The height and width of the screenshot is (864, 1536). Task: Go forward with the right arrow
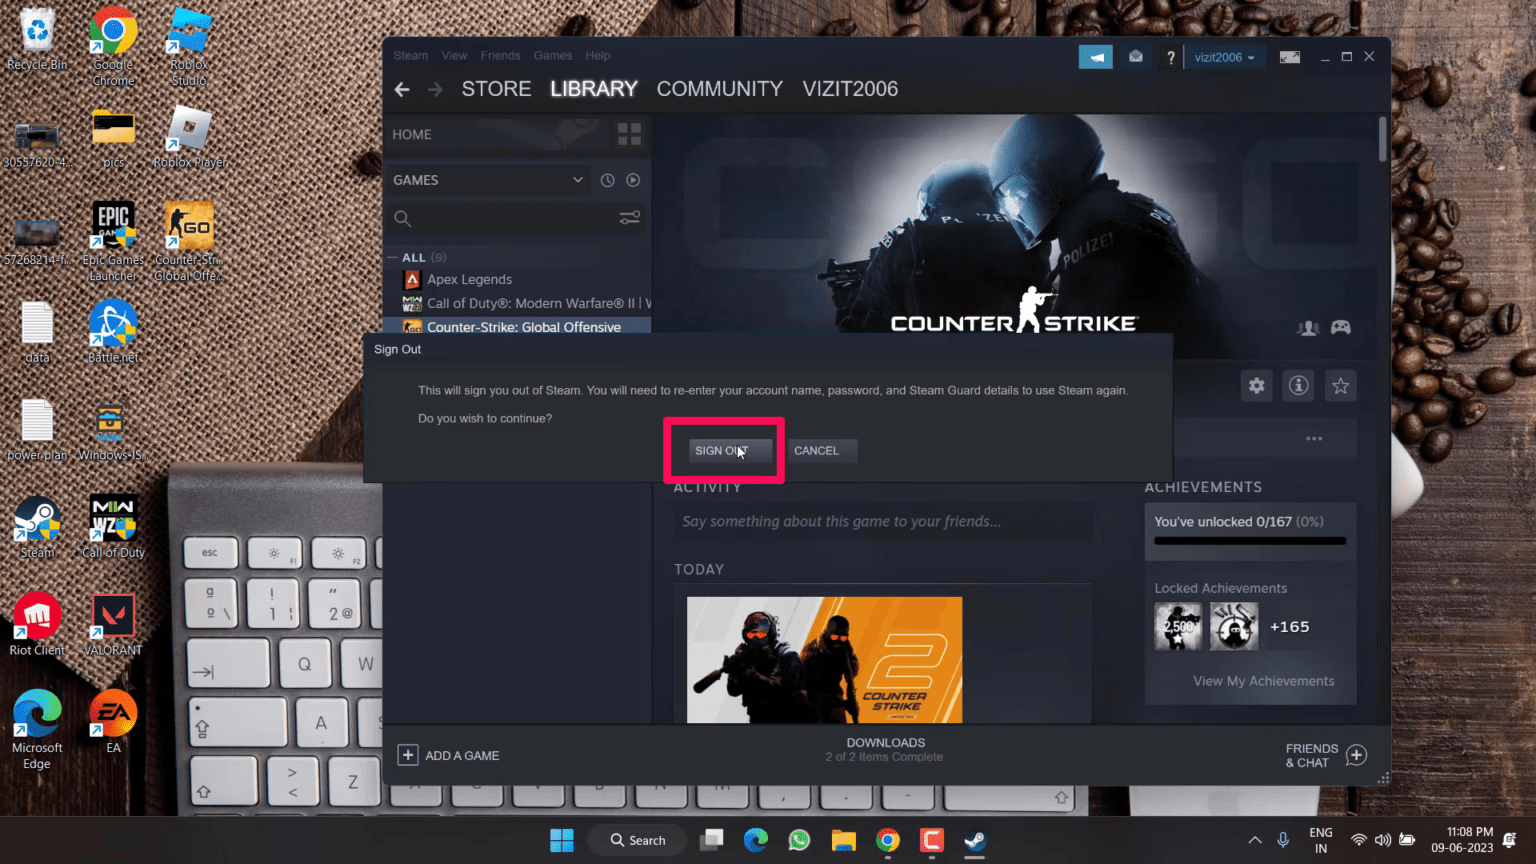[435, 90]
